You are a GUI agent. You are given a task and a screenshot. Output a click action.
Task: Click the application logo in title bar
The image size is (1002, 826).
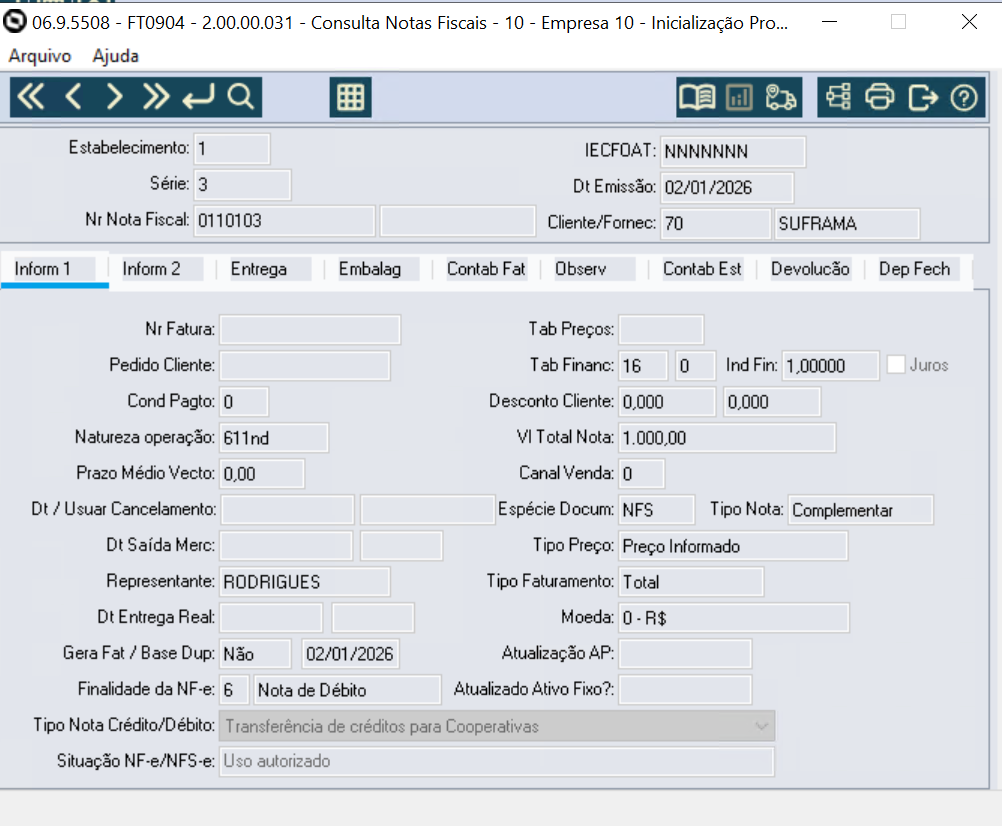[x=14, y=22]
